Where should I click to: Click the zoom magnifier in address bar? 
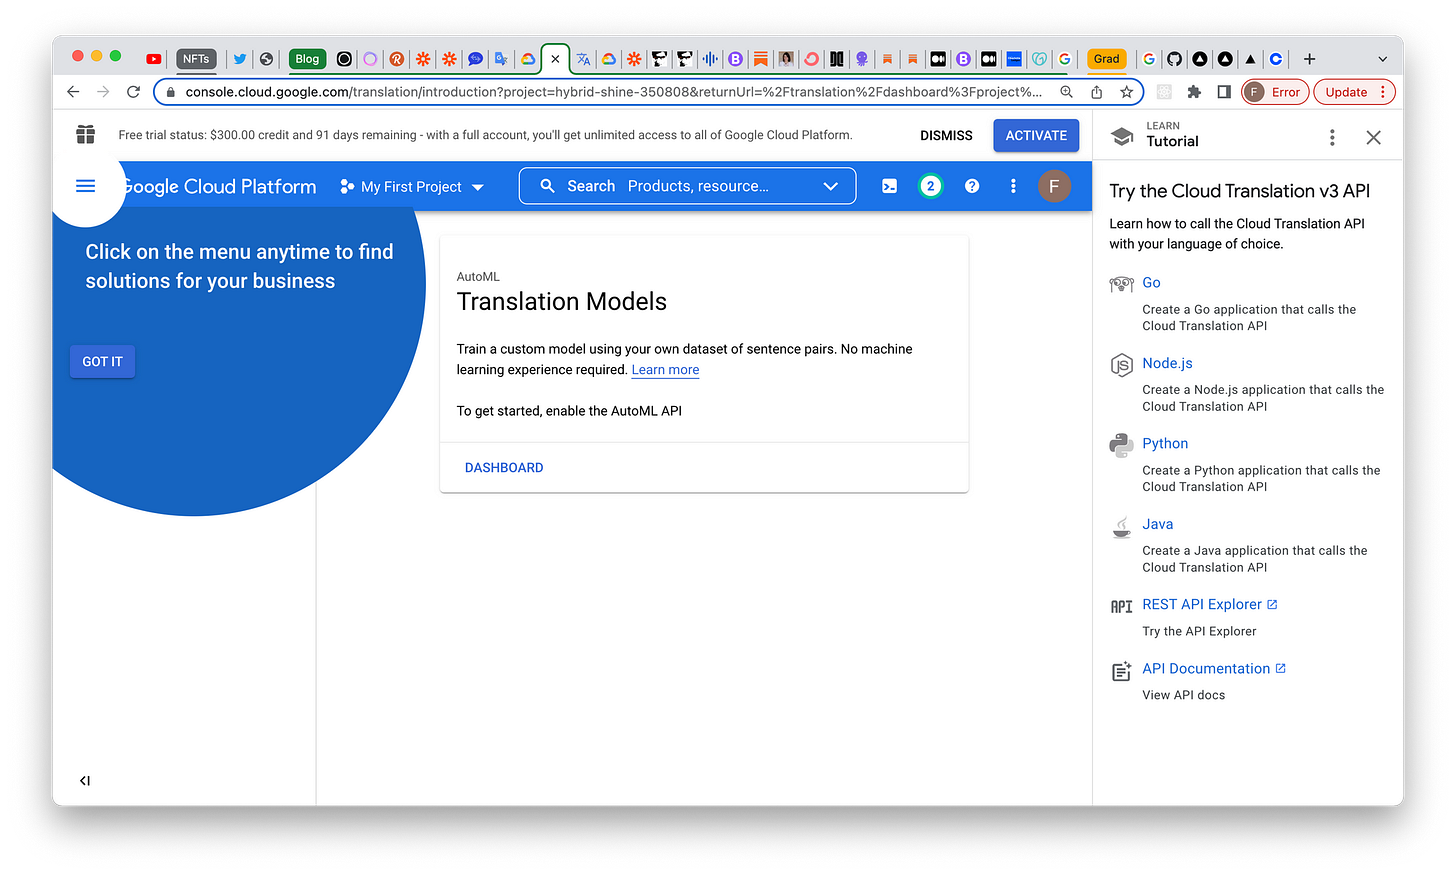click(1067, 92)
